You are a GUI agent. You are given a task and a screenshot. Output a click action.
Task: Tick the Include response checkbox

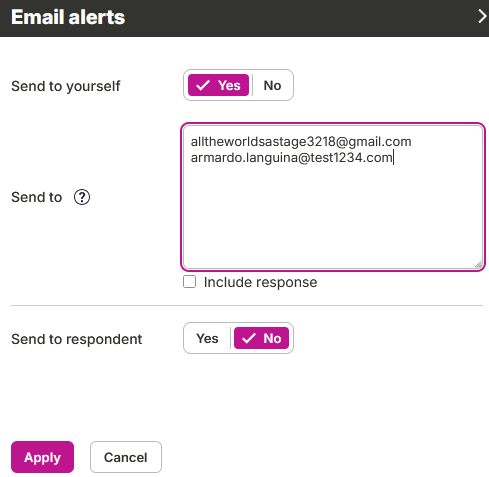tap(189, 282)
